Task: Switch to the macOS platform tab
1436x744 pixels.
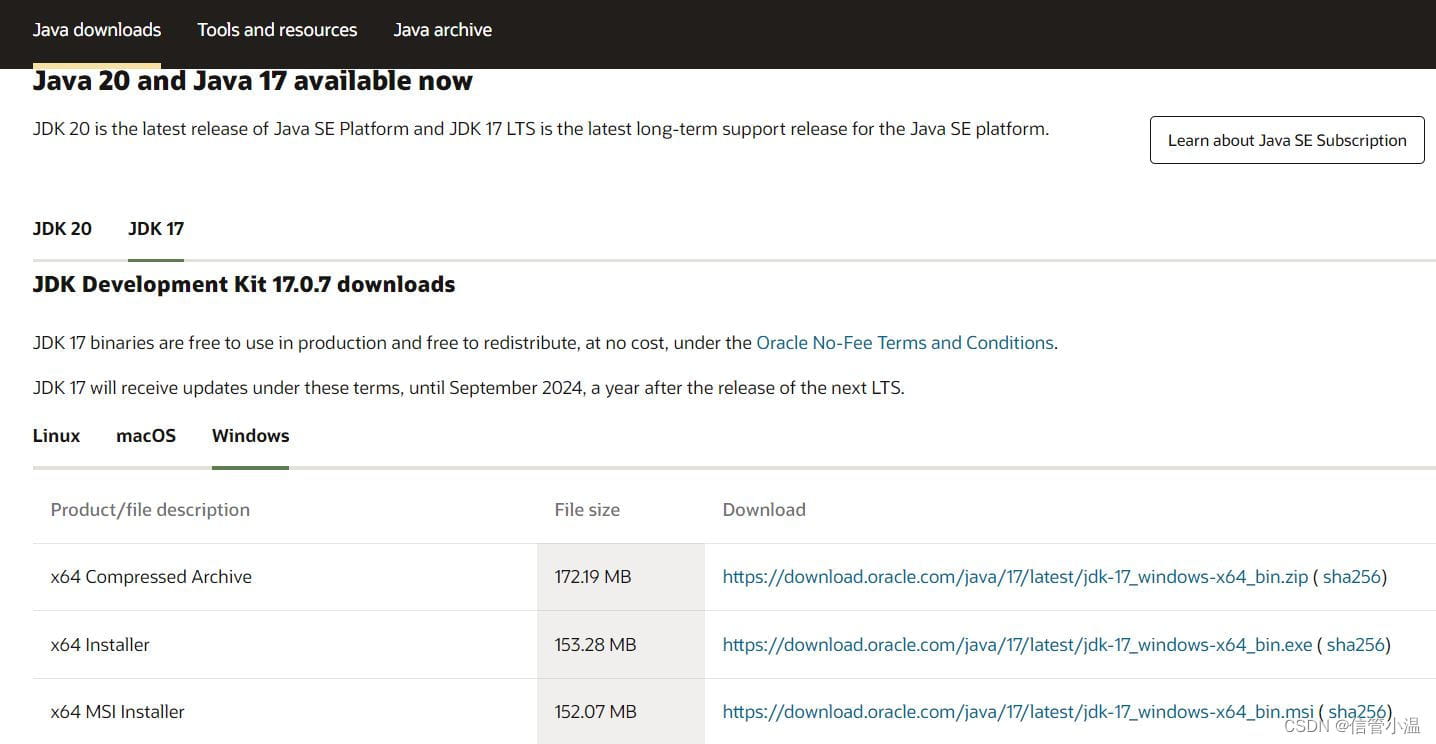Action: point(146,436)
